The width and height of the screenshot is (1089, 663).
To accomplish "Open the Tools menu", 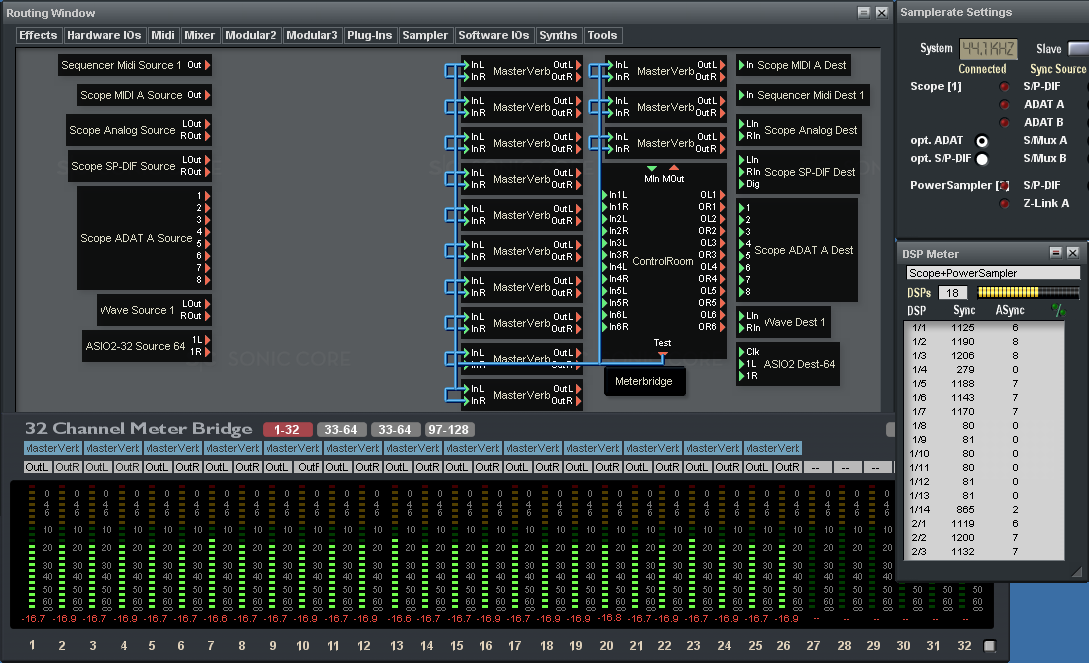I will coord(602,35).
